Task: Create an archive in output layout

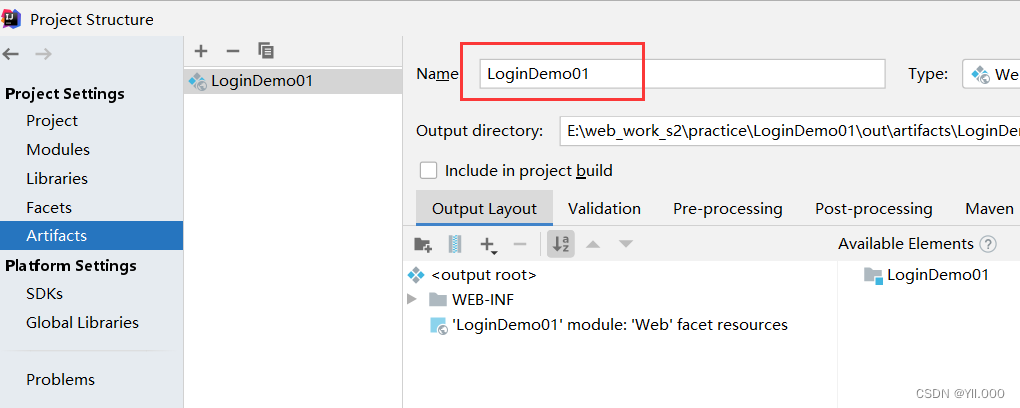Action: (455, 244)
